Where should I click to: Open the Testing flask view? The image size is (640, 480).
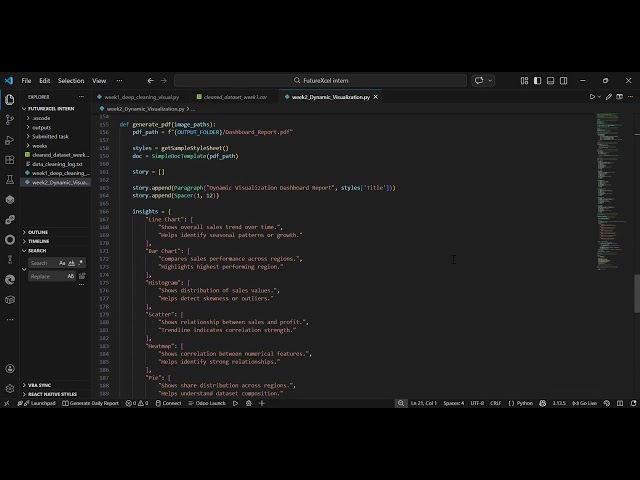pos(10,180)
